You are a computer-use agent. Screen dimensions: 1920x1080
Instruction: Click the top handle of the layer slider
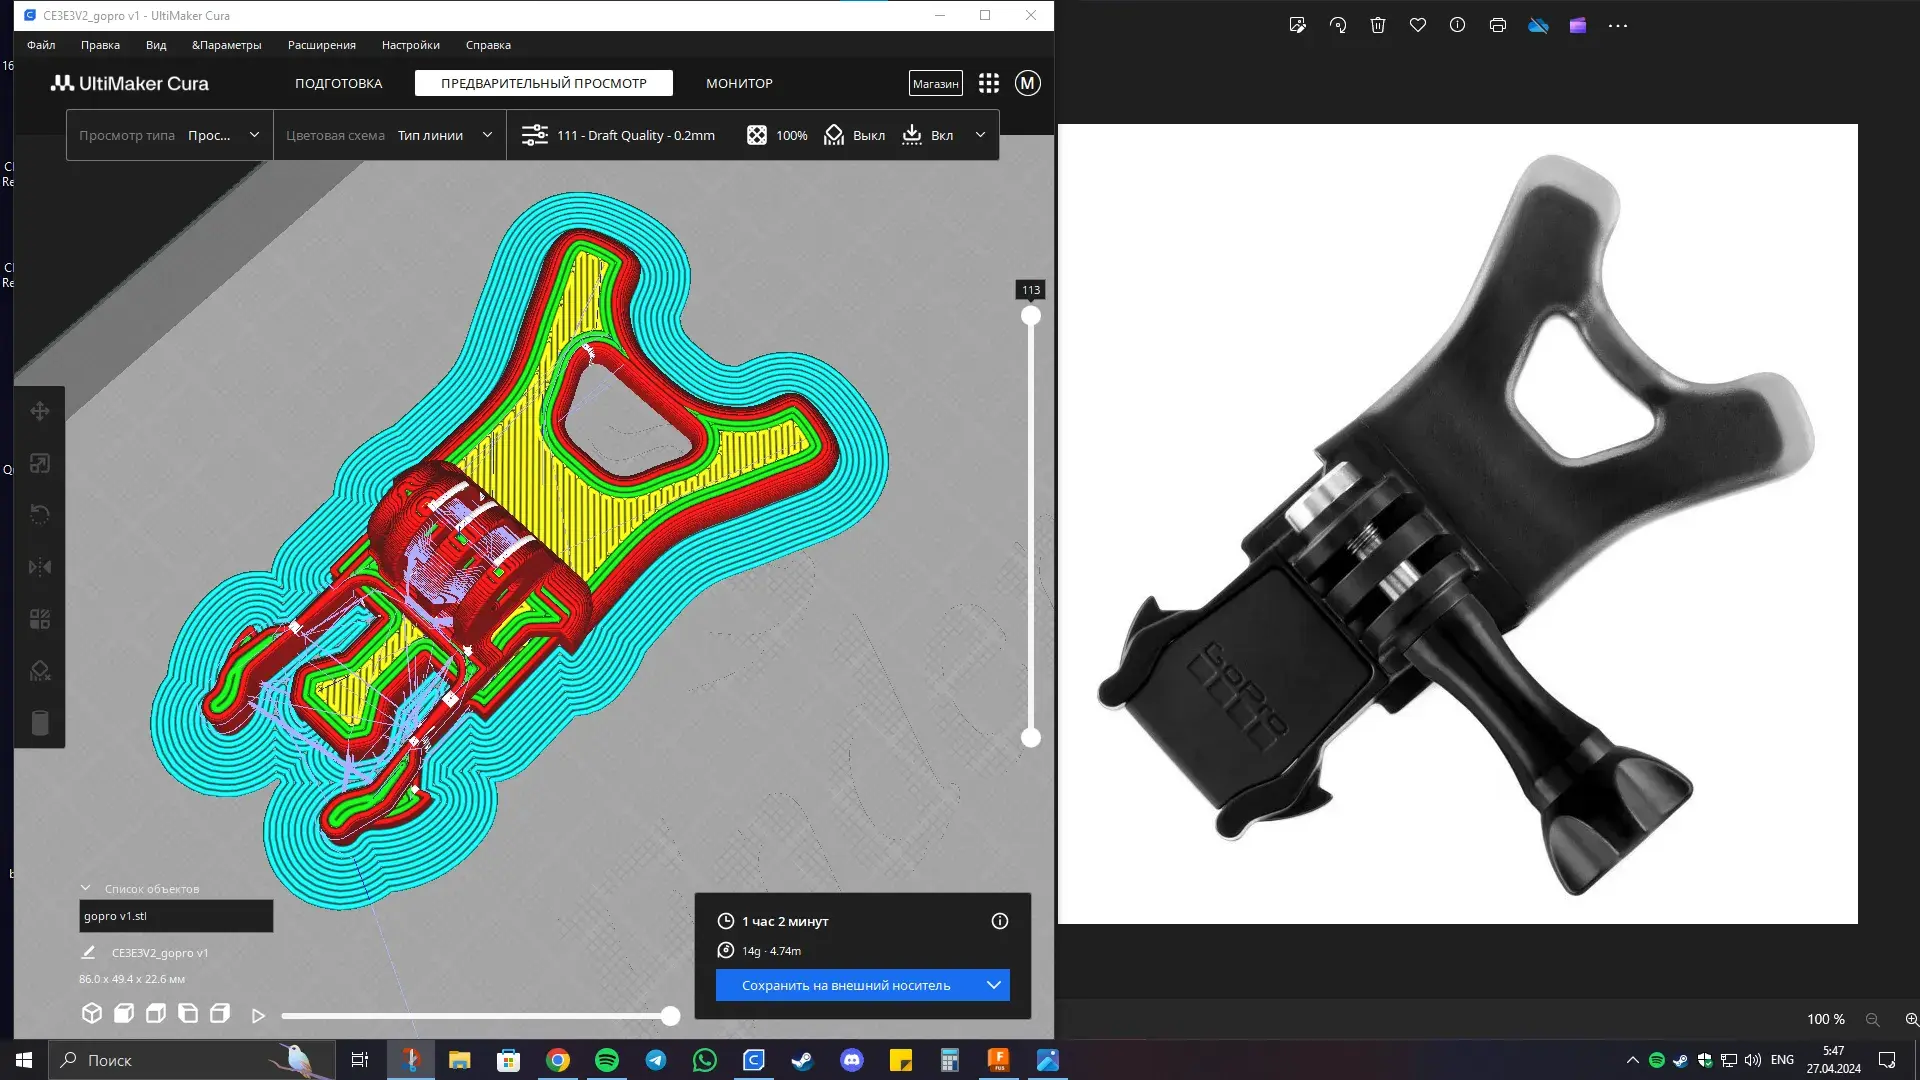click(x=1031, y=316)
